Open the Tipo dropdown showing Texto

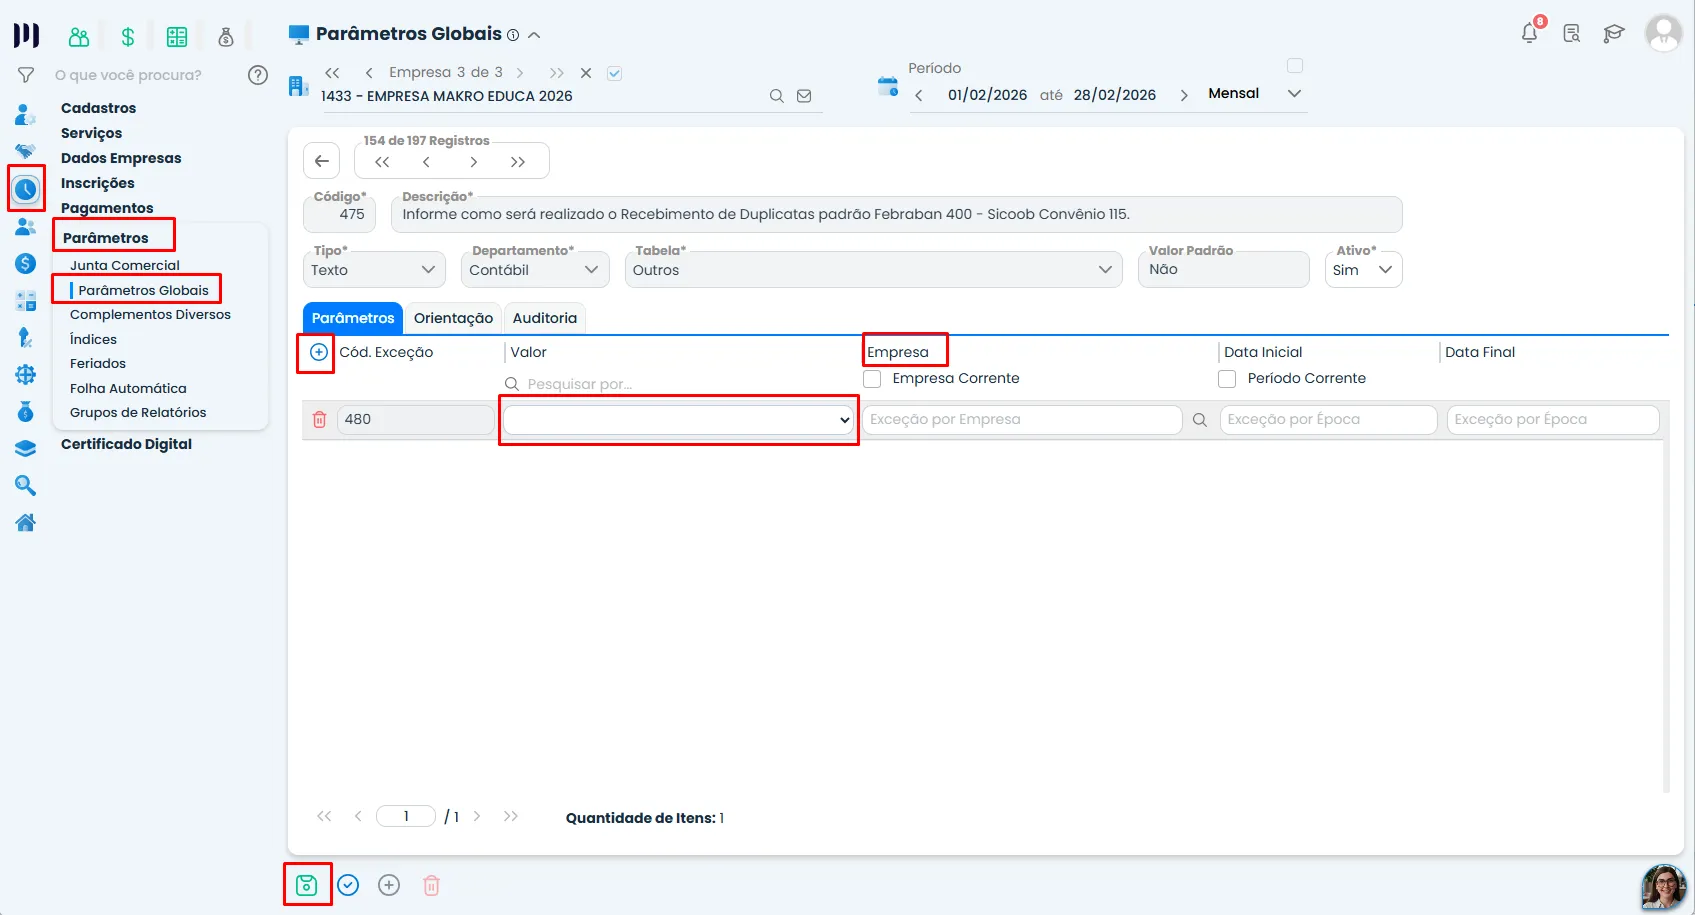(x=374, y=270)
